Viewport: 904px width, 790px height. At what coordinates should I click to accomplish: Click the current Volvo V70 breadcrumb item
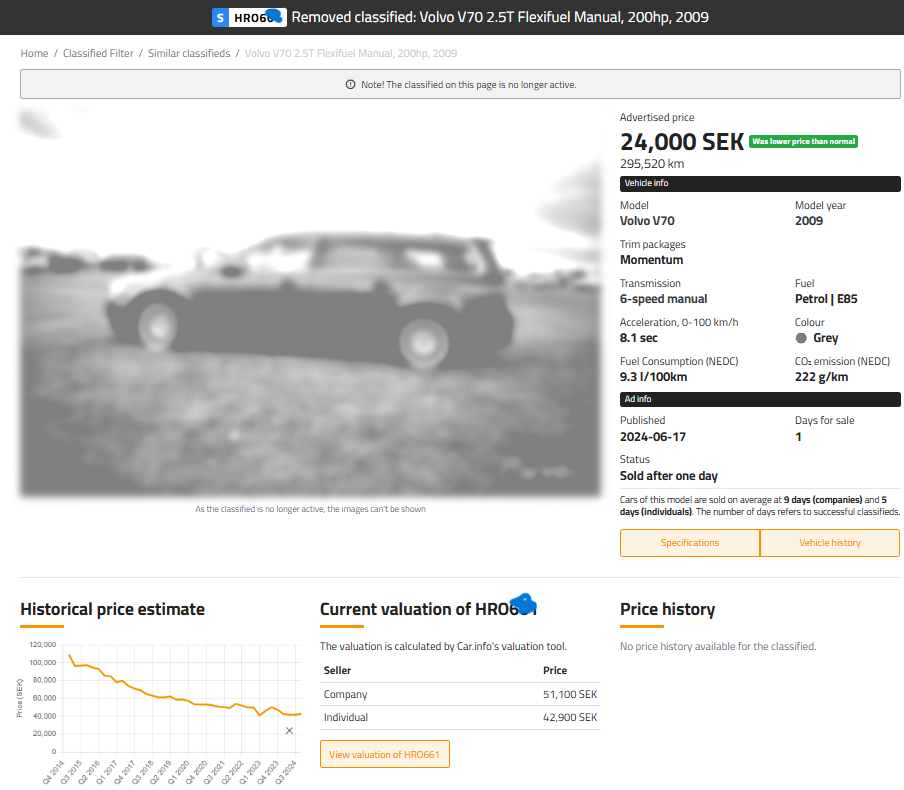[350, 53]
